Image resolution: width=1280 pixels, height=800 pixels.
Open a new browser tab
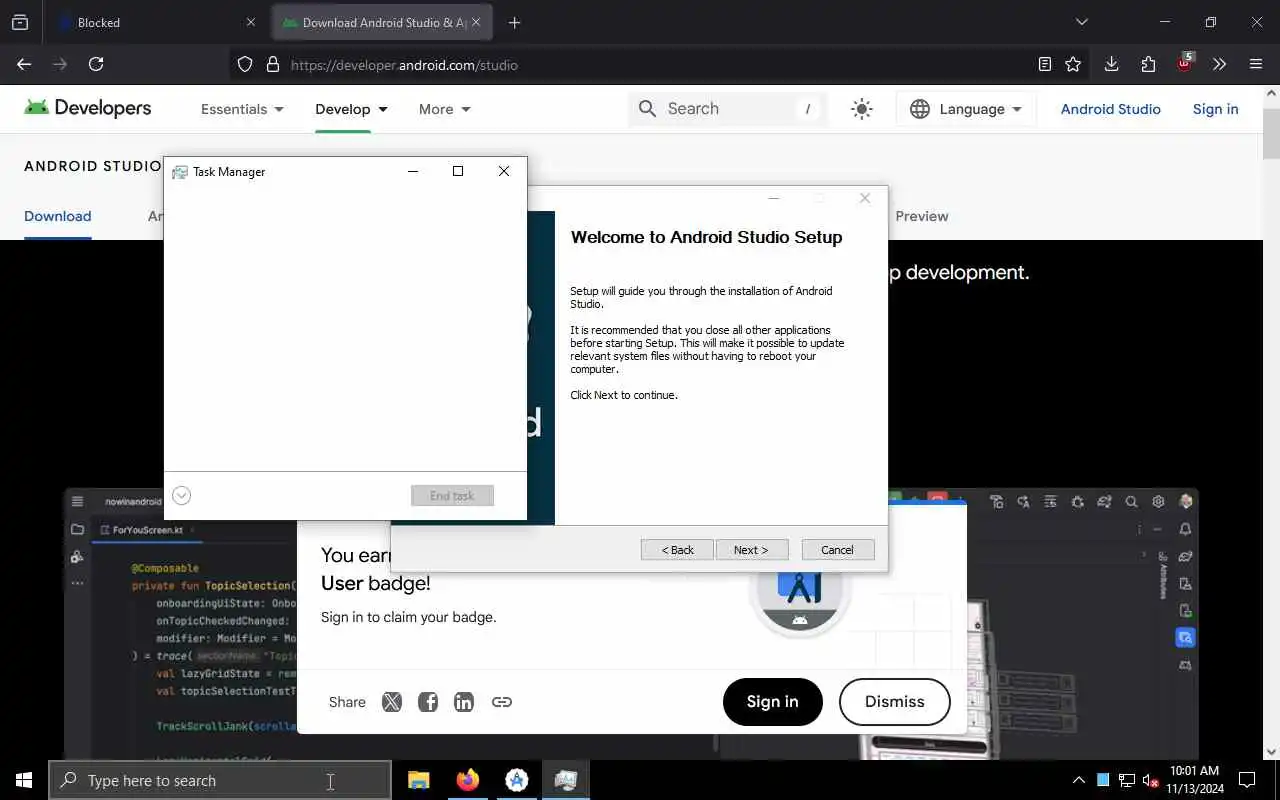pos(514,22)
